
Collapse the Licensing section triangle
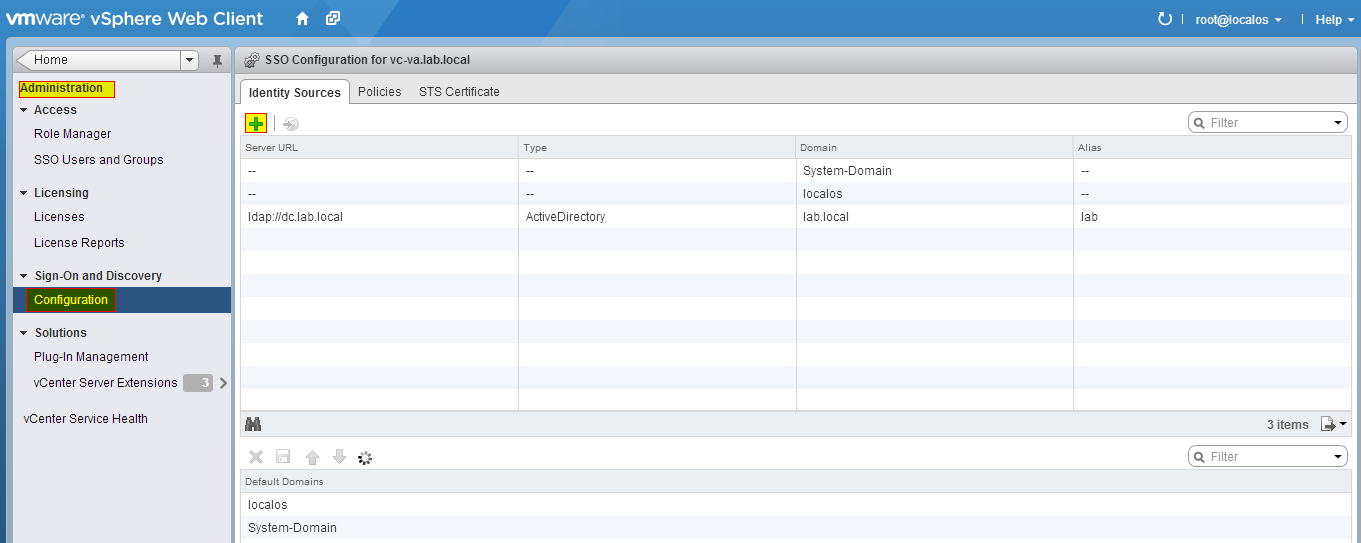click(24, 193)
